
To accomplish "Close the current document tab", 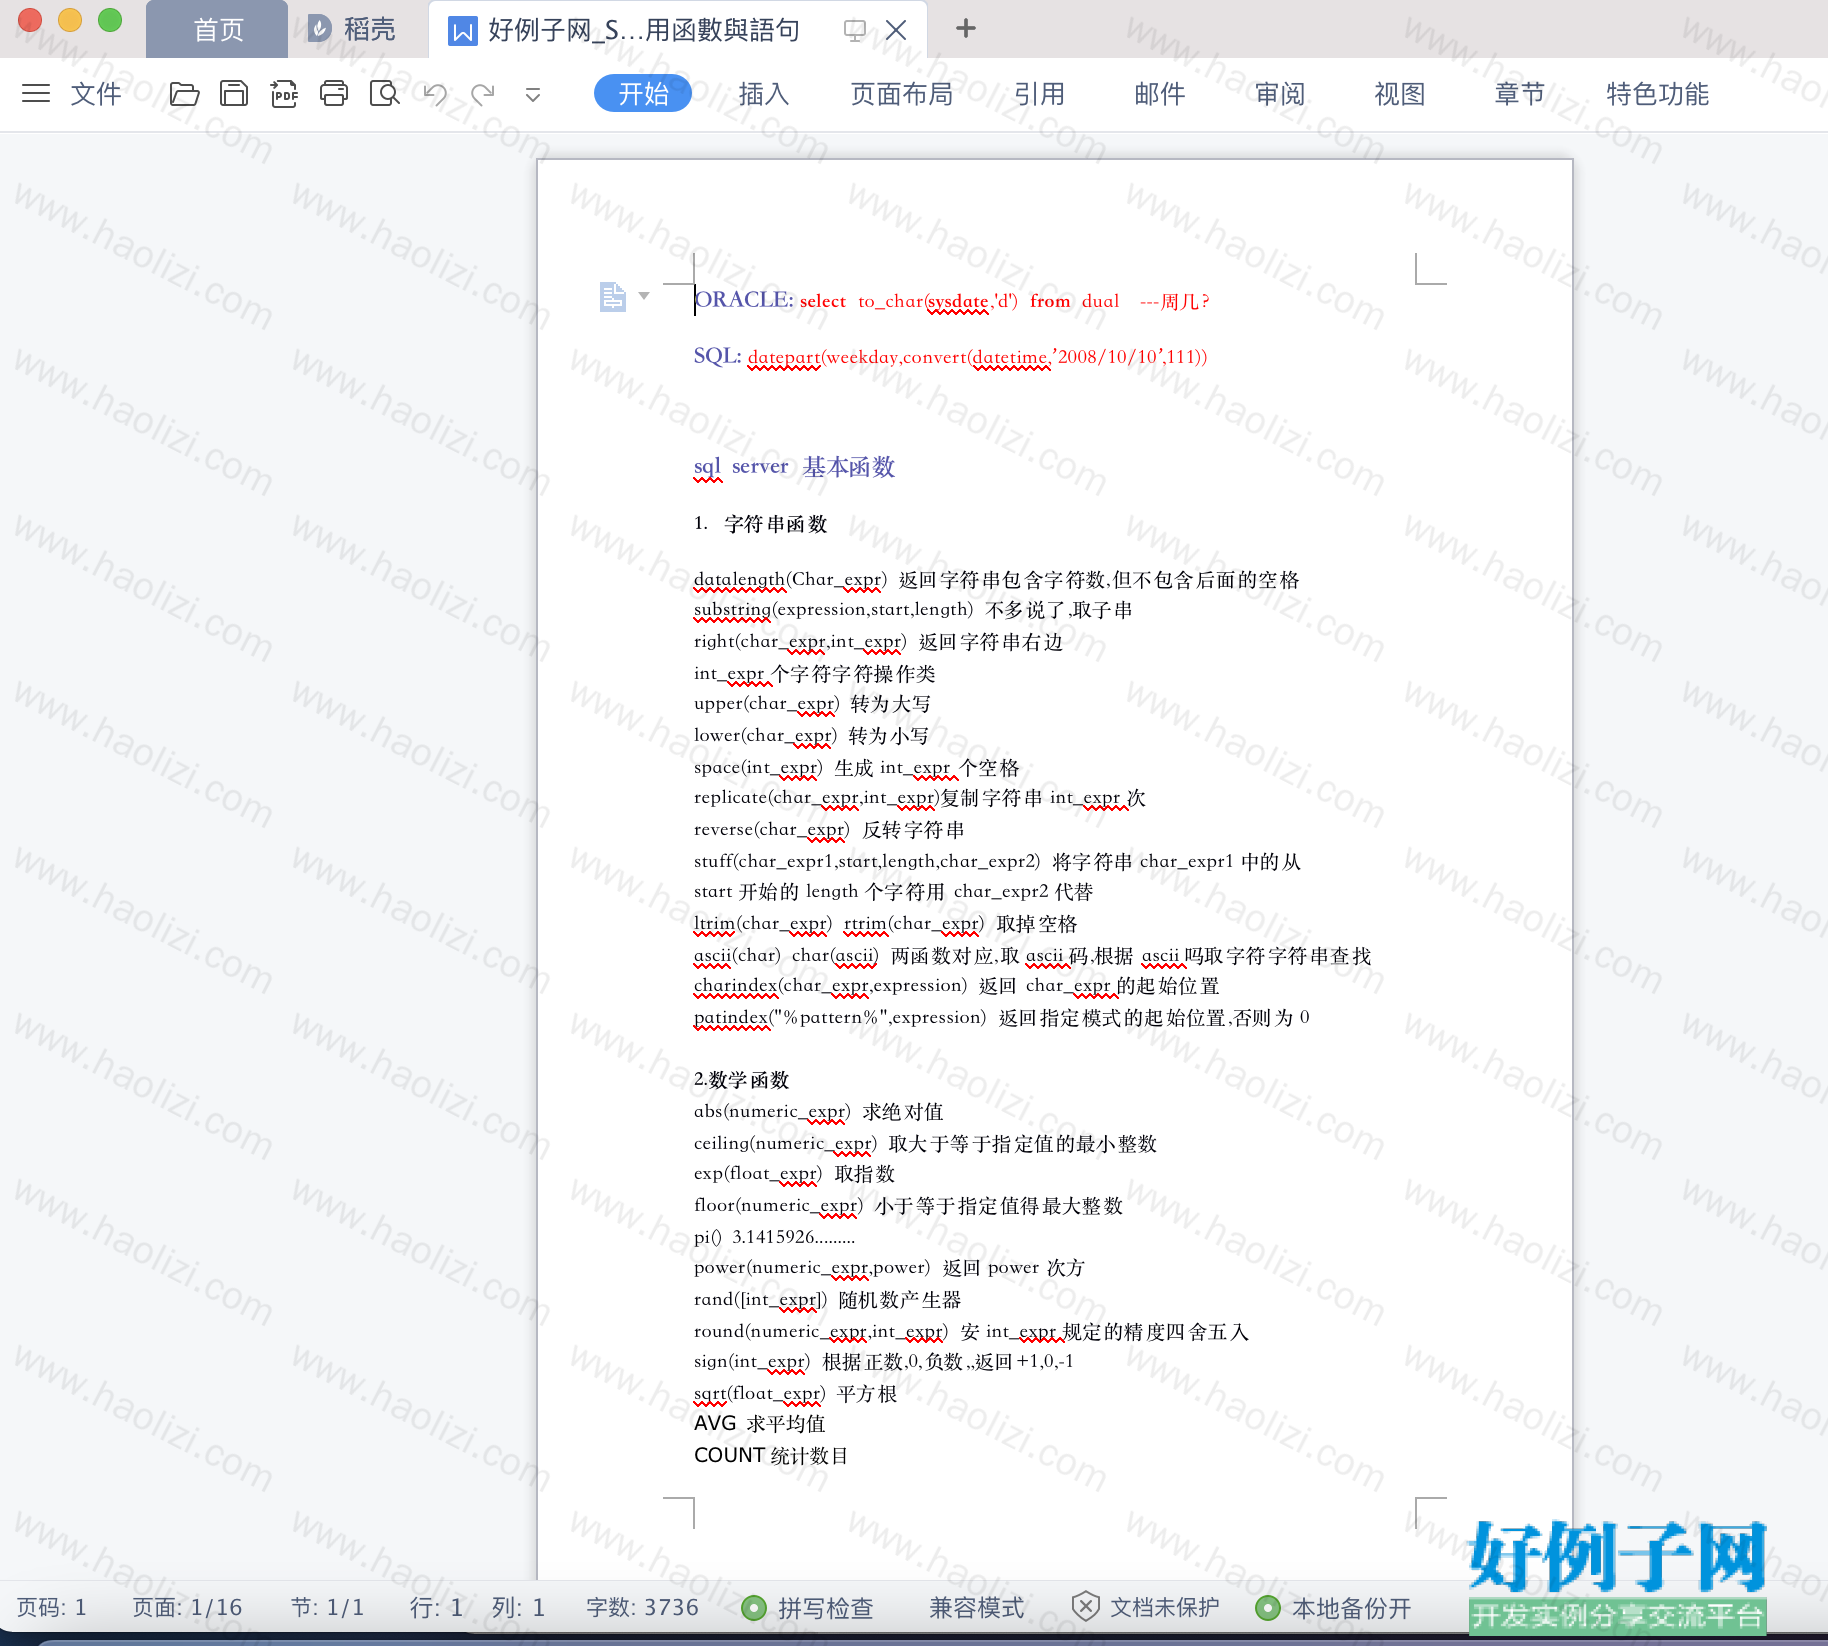I will 896,30.
